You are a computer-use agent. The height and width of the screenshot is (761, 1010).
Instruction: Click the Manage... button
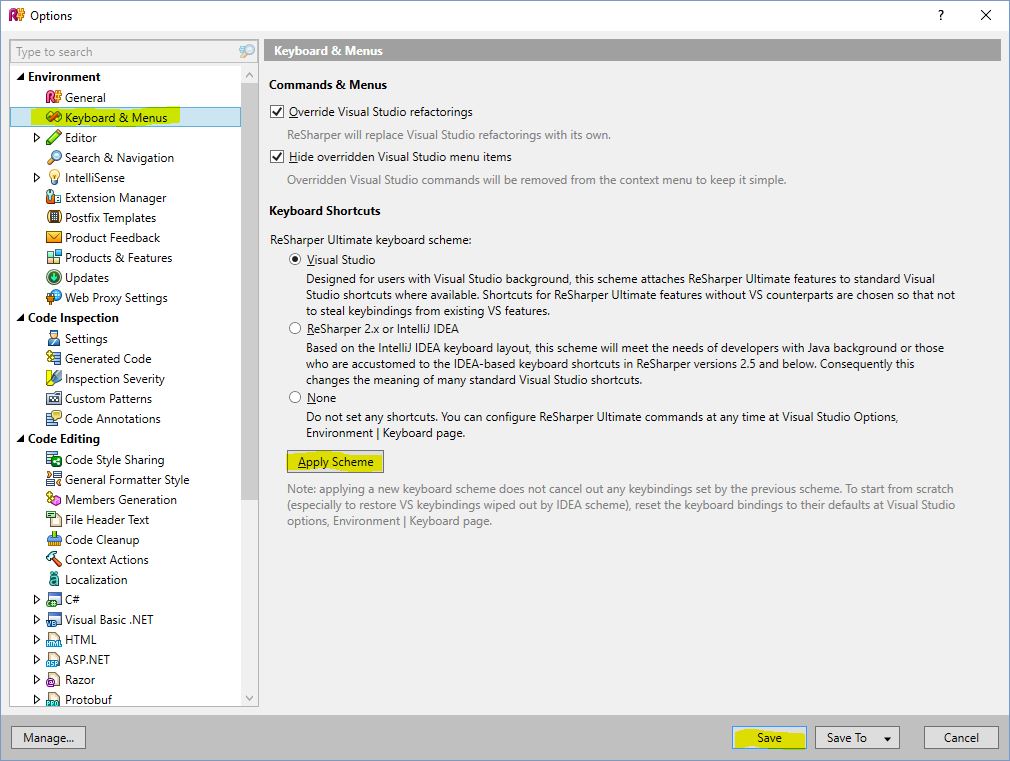48,737
